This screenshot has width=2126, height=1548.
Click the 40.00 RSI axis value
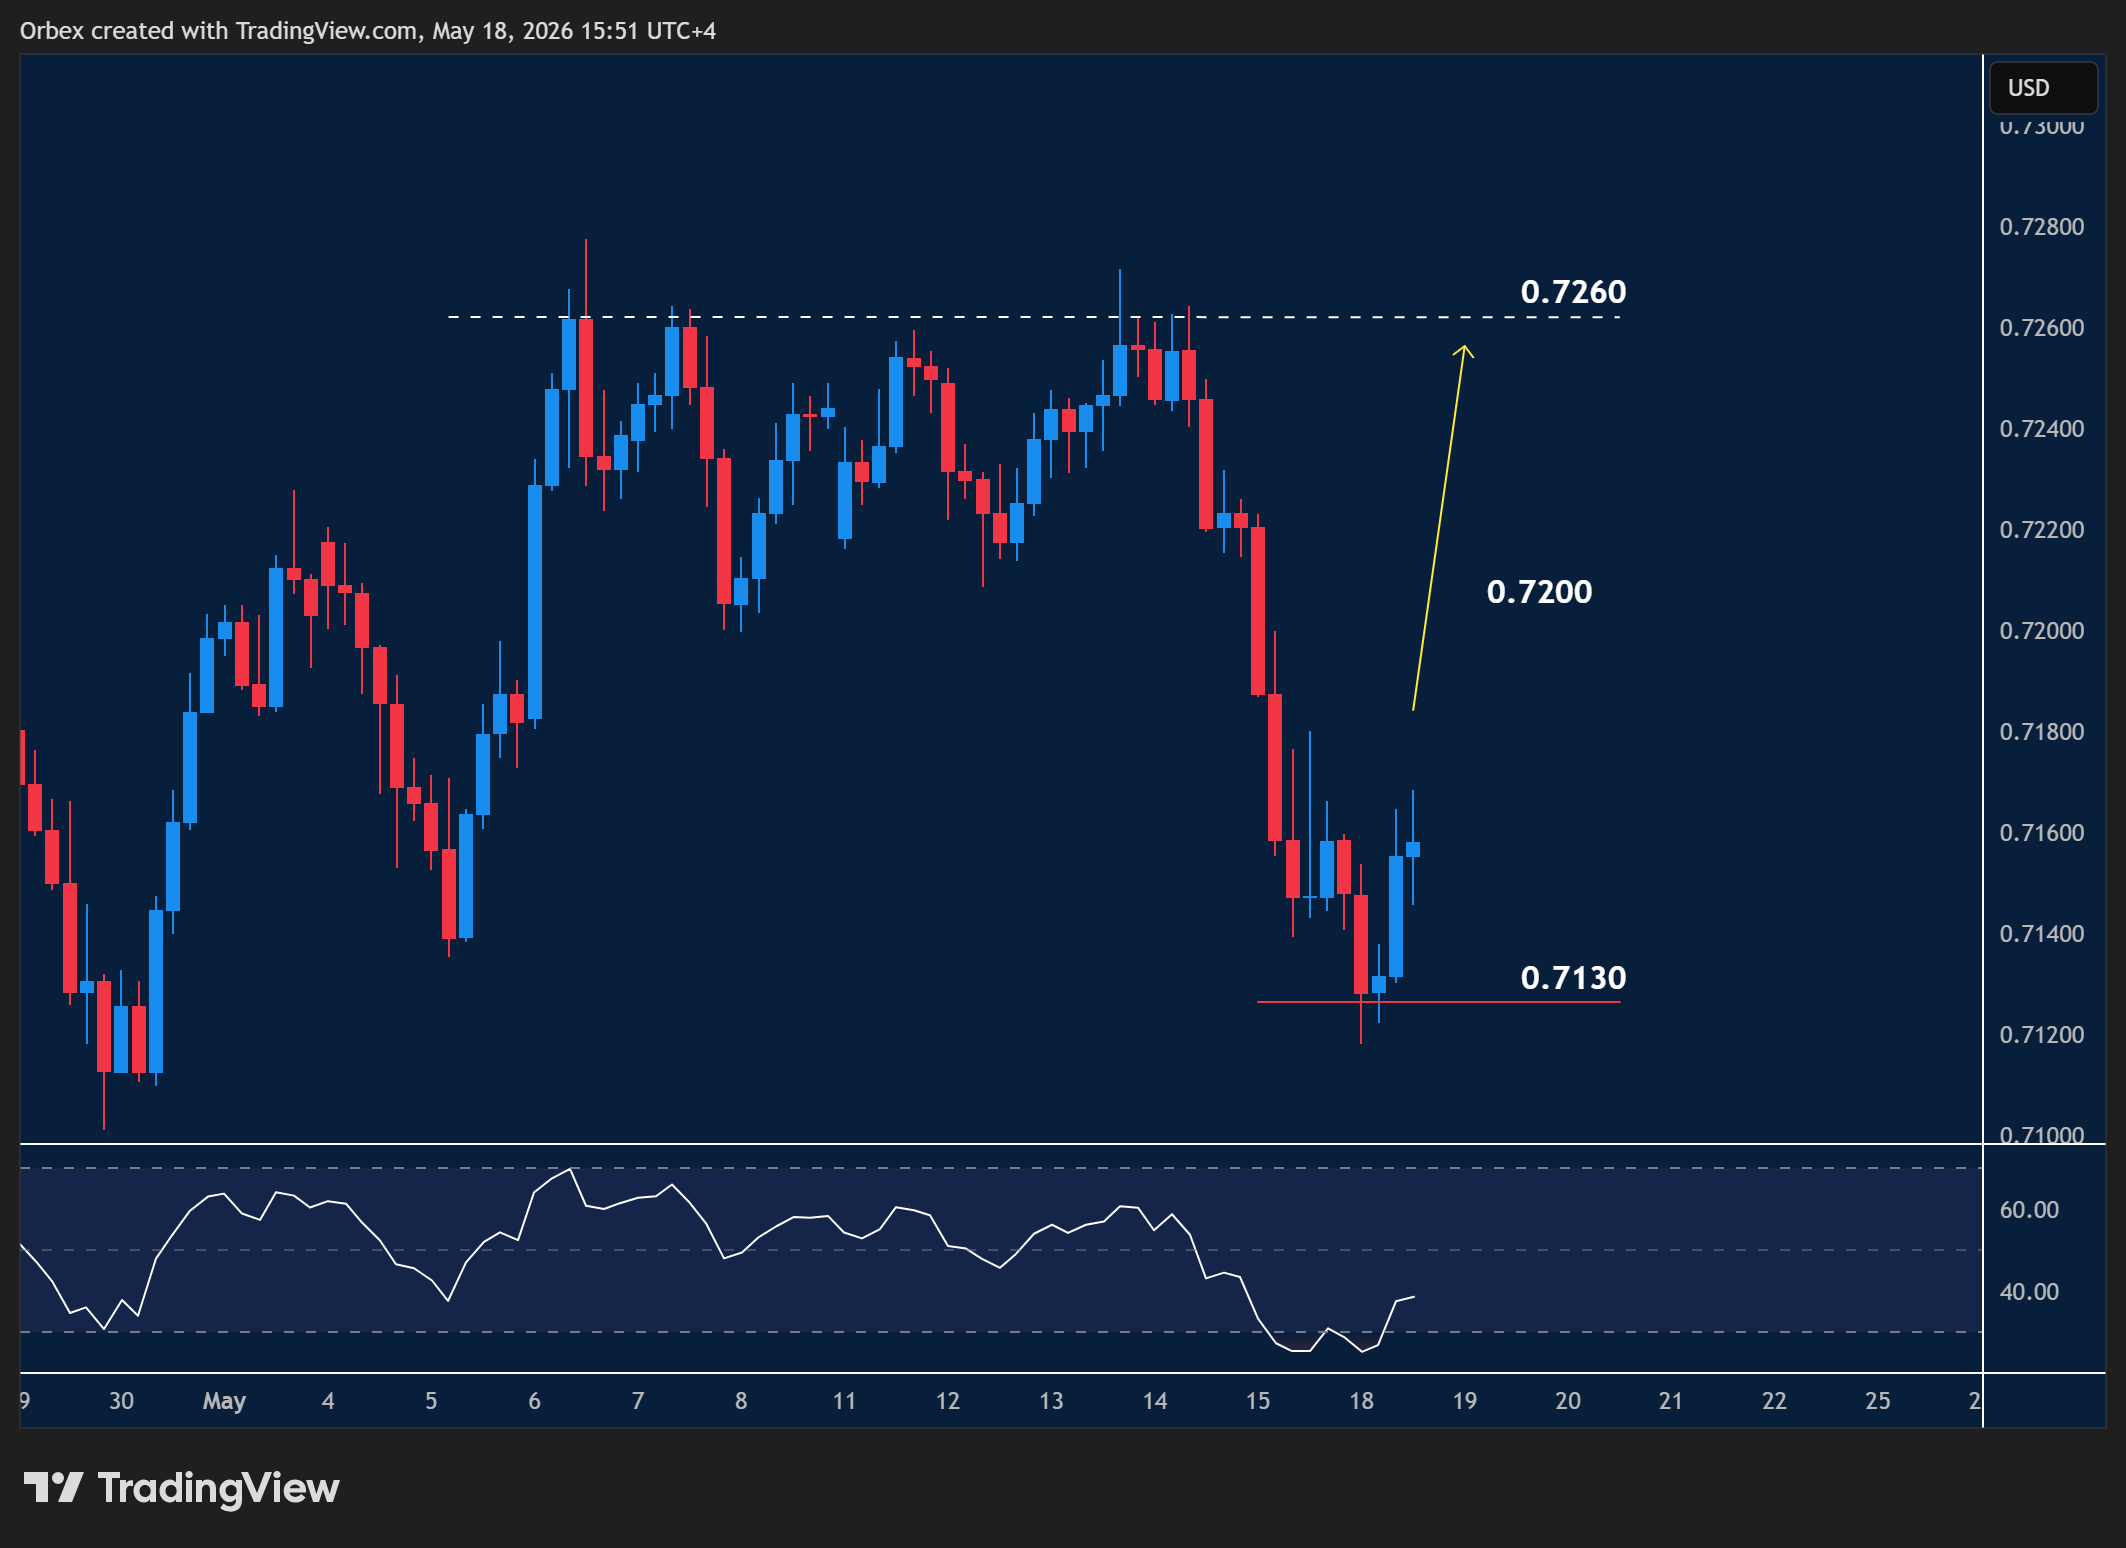(x=2029, y=1292)
